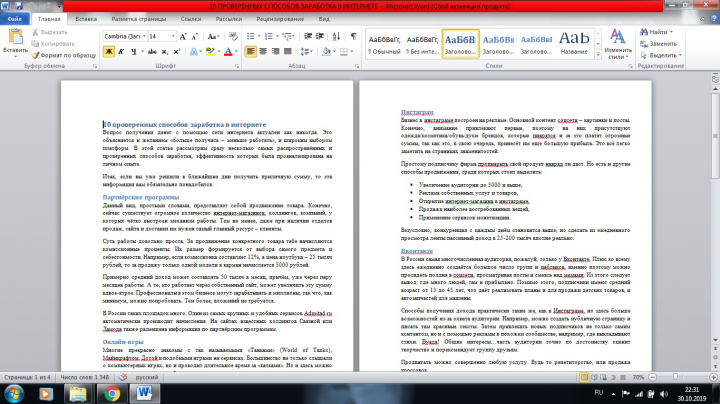Click spell check status icon

[x=123, y=377]
